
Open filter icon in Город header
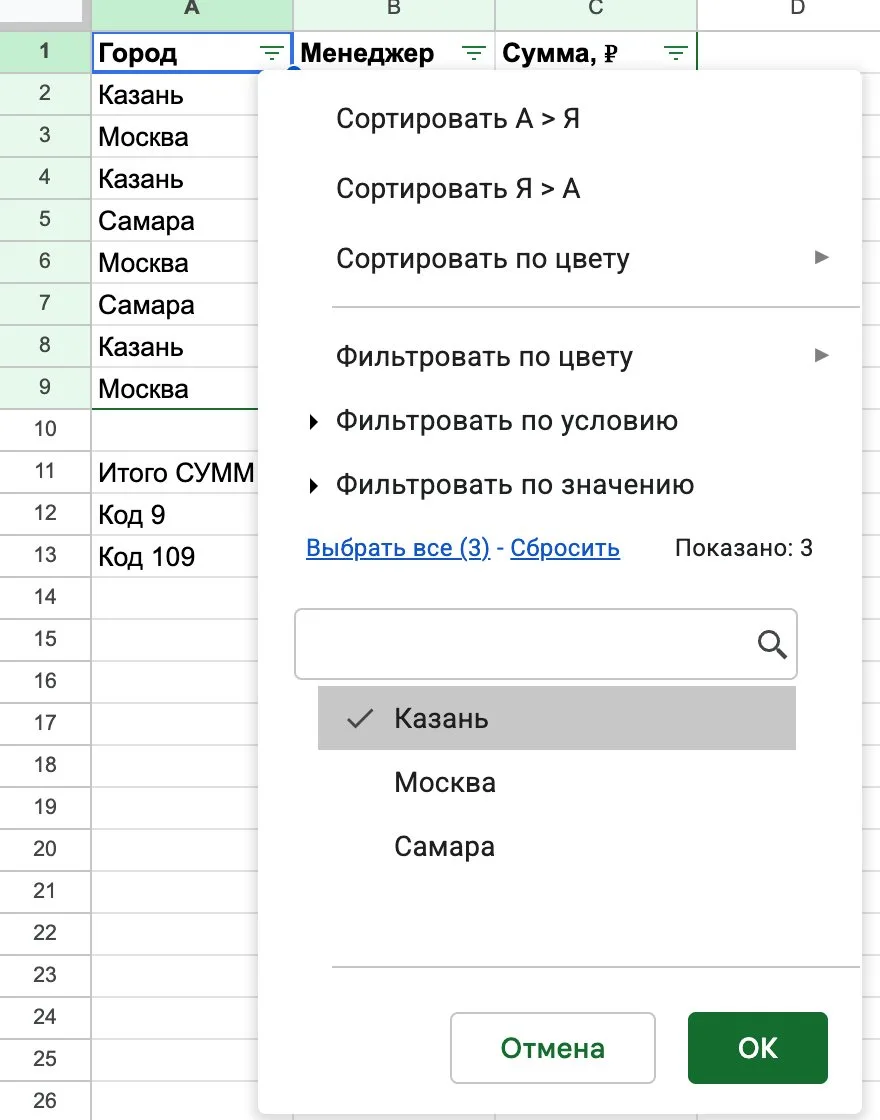tap(271, 53)
